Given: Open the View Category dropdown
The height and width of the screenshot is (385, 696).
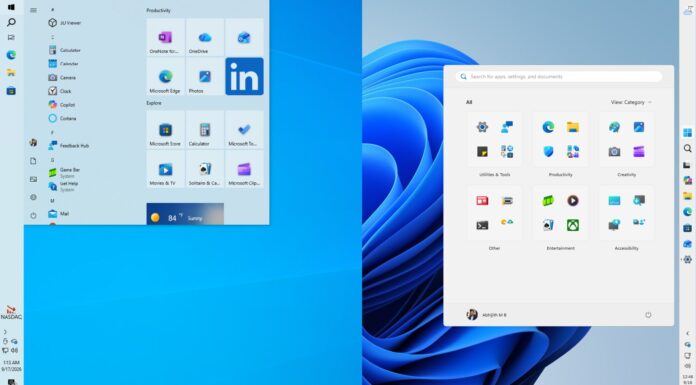Looking at the screenshot, I should (631, 102).
